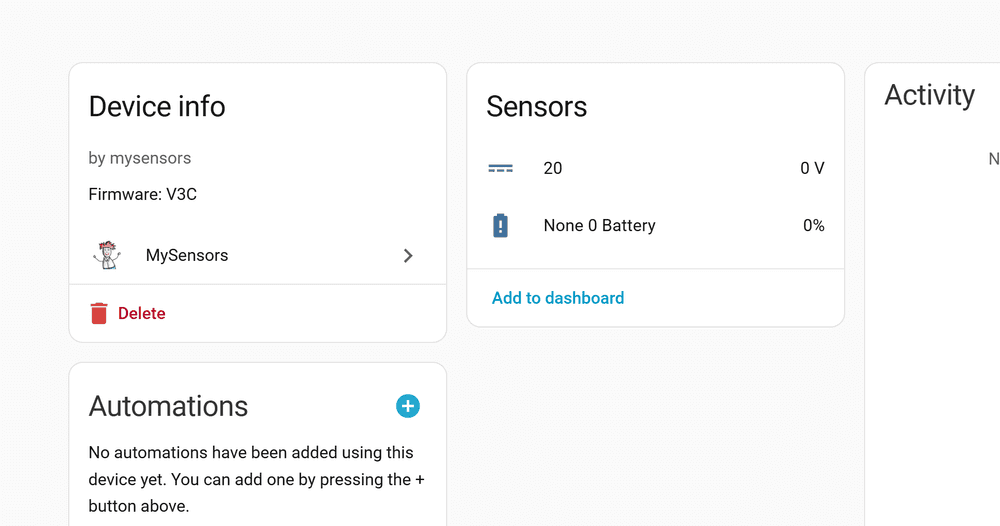The image size is (1000, 526).
Task: Click the voltage DC icon next to 20
Action: point(500,168)
